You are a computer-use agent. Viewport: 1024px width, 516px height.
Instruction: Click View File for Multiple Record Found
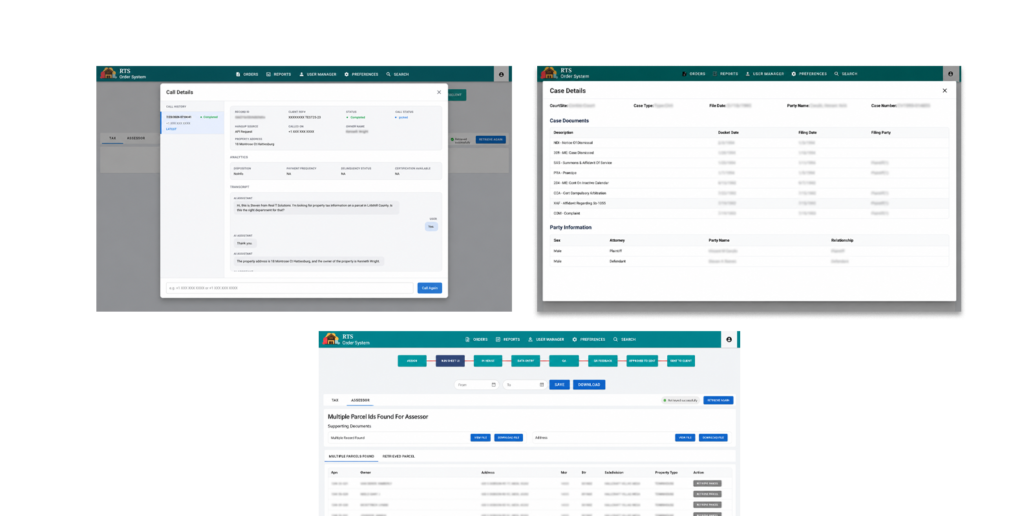[x=480, y=438]
